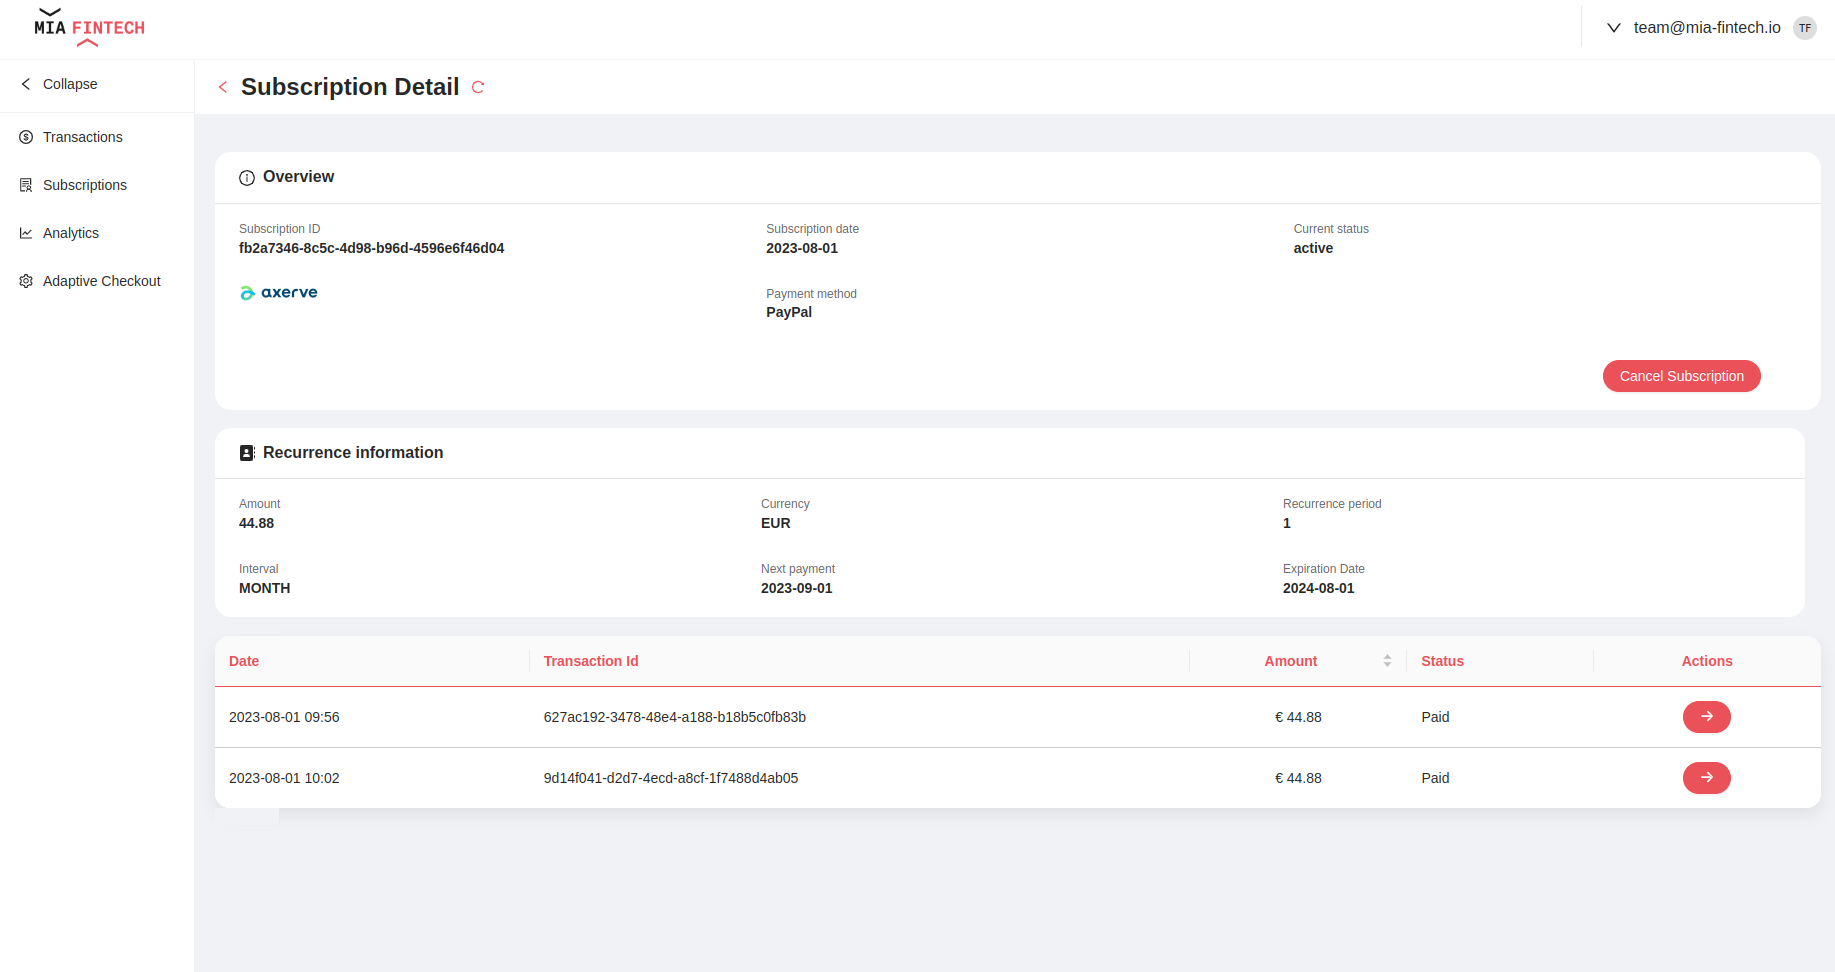Click the Adaptive Checkout gear icon

25,281
